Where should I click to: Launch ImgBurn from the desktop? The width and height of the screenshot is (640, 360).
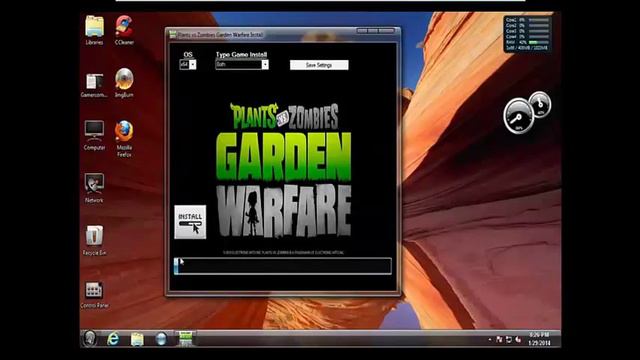124,83
